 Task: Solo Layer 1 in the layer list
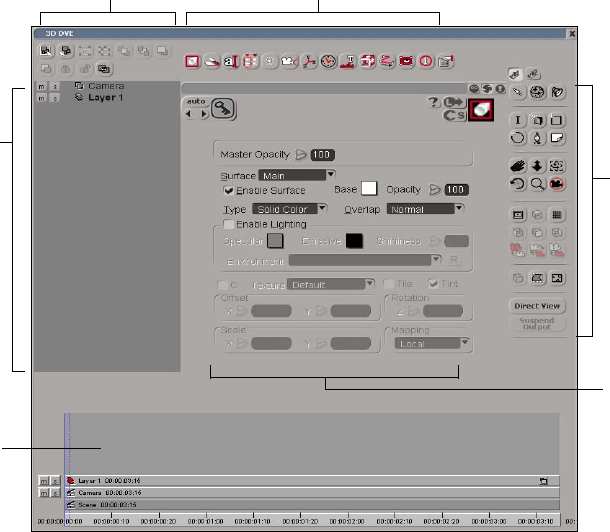tap(55, 98)
